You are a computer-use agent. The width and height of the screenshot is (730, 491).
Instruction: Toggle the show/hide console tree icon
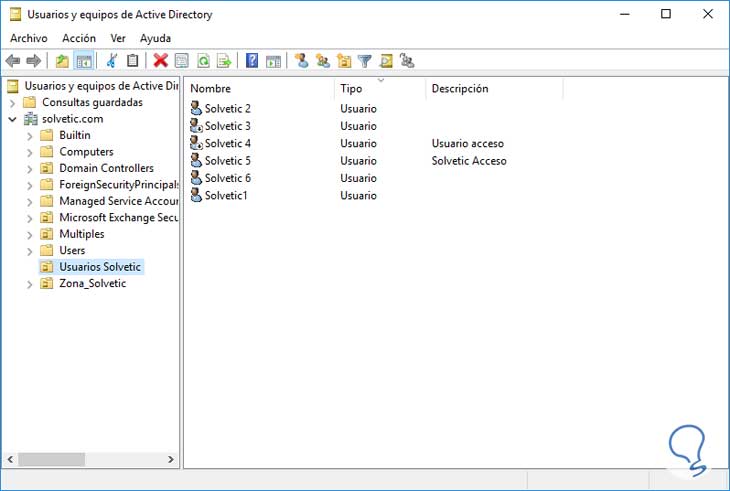(x=84, y=61)
